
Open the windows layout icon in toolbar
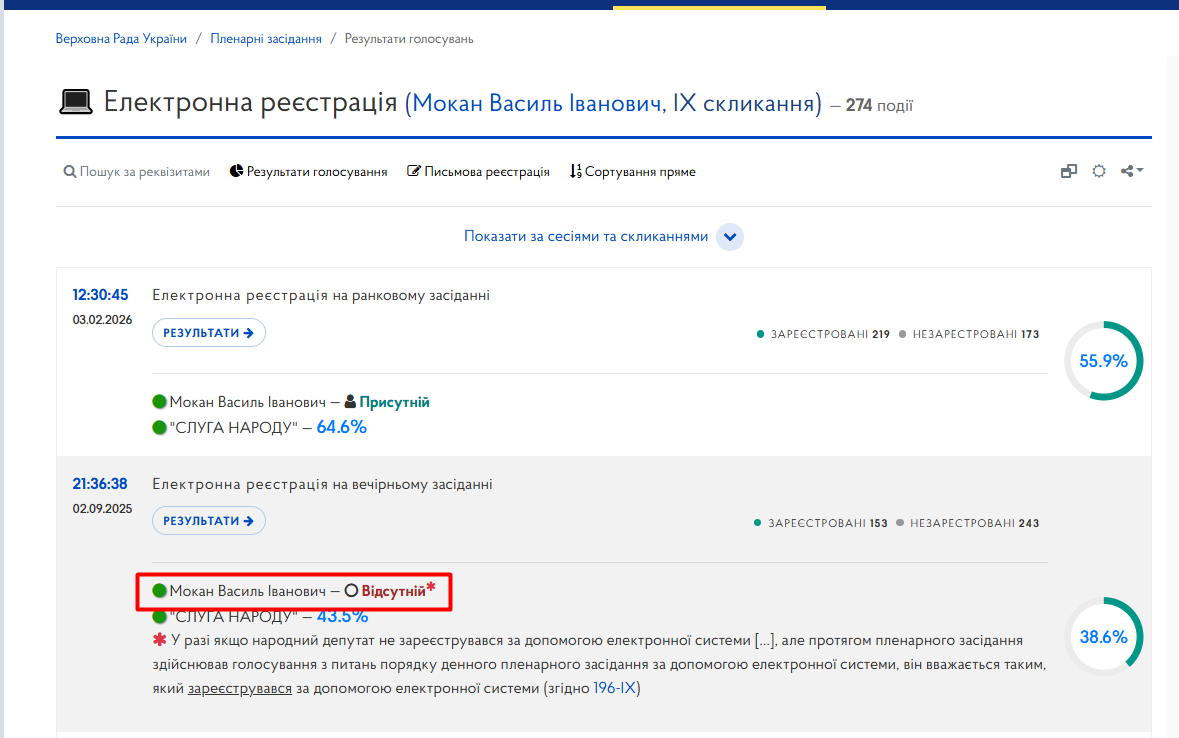(1068, 172)
